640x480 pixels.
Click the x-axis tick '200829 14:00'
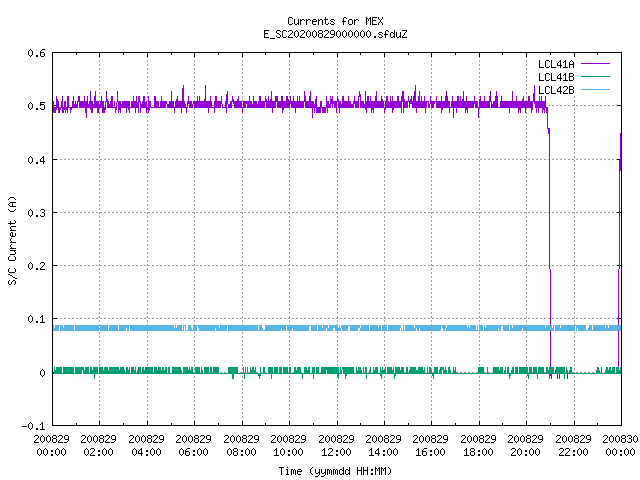coord(383,445)
